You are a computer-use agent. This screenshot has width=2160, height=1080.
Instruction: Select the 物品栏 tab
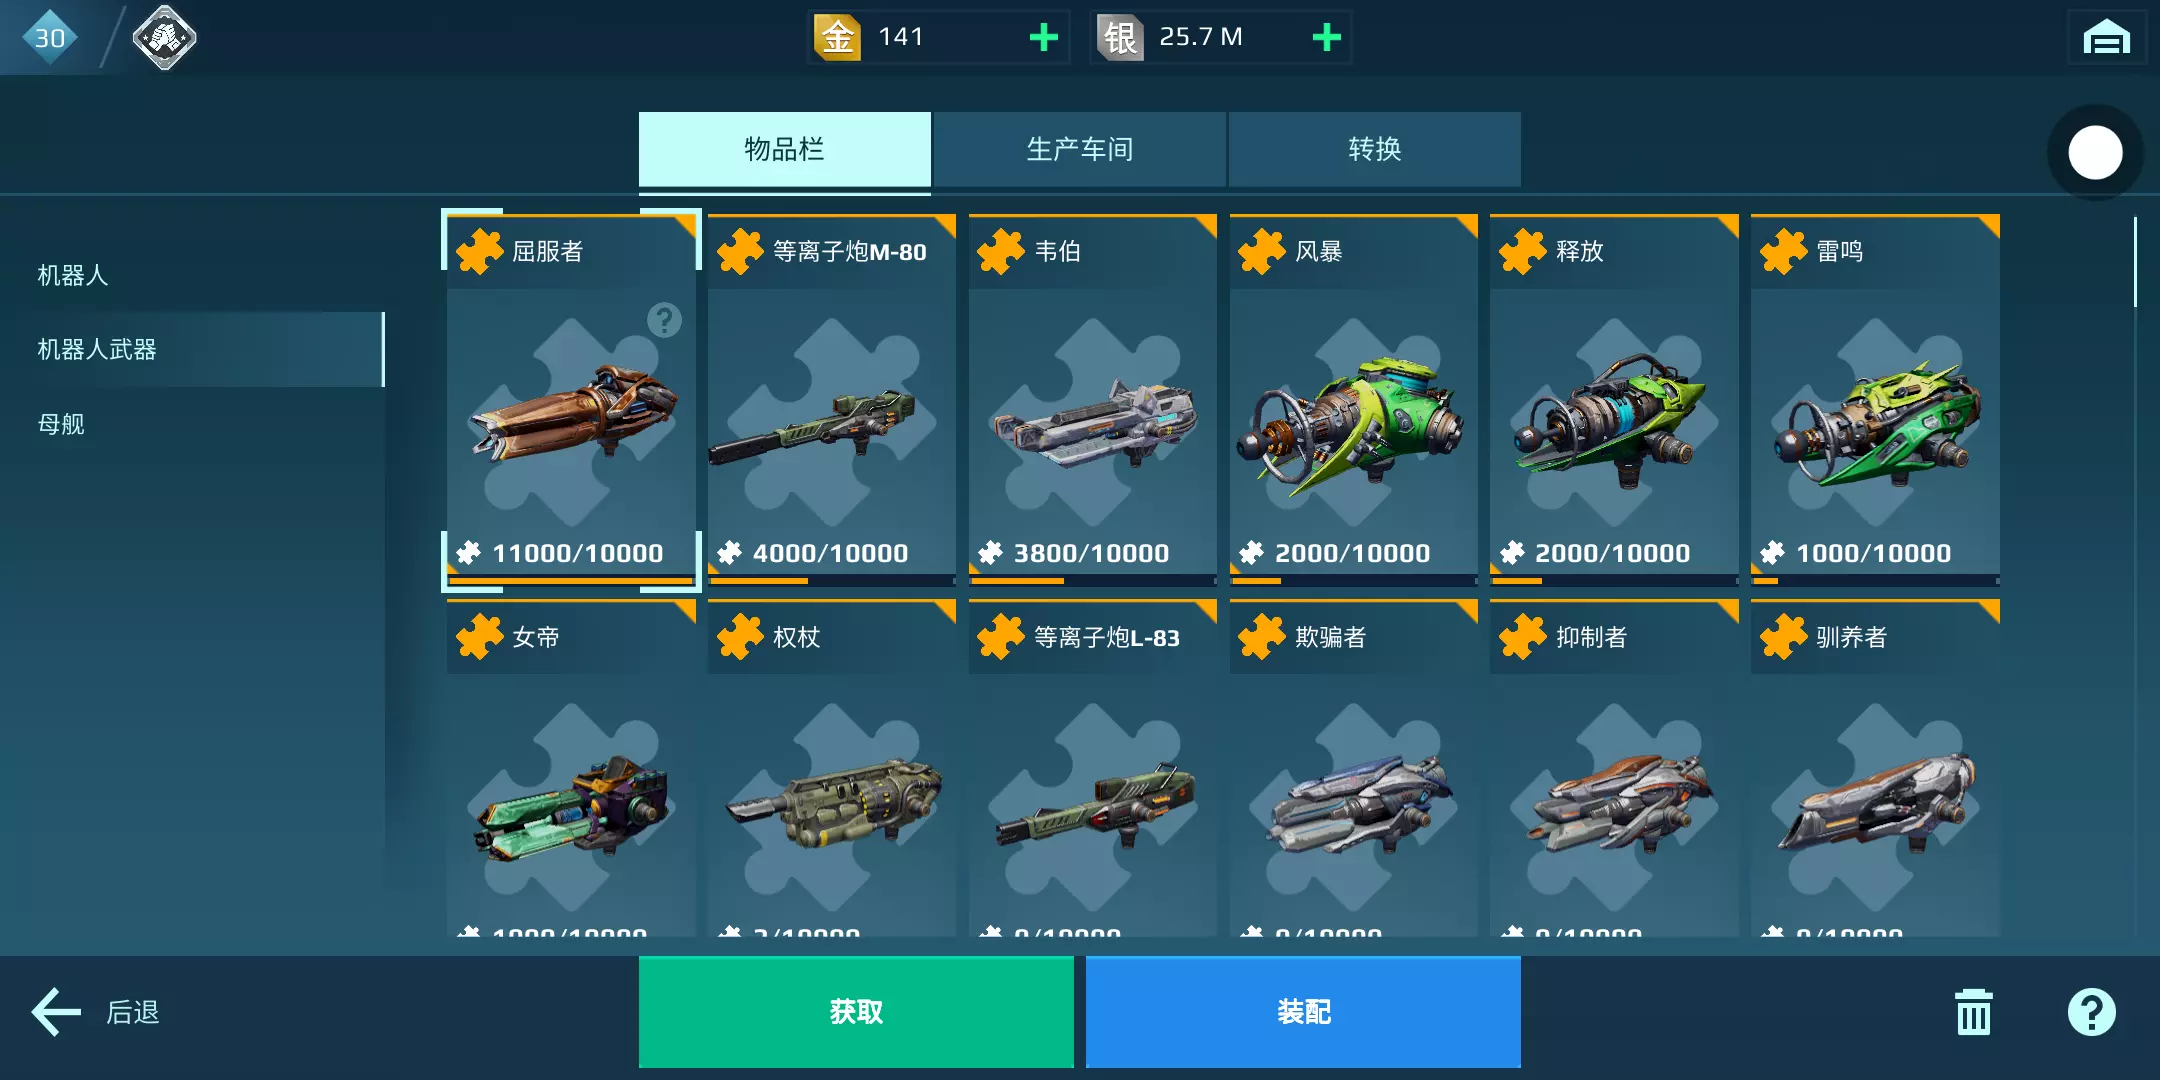(x=785, y=150)
